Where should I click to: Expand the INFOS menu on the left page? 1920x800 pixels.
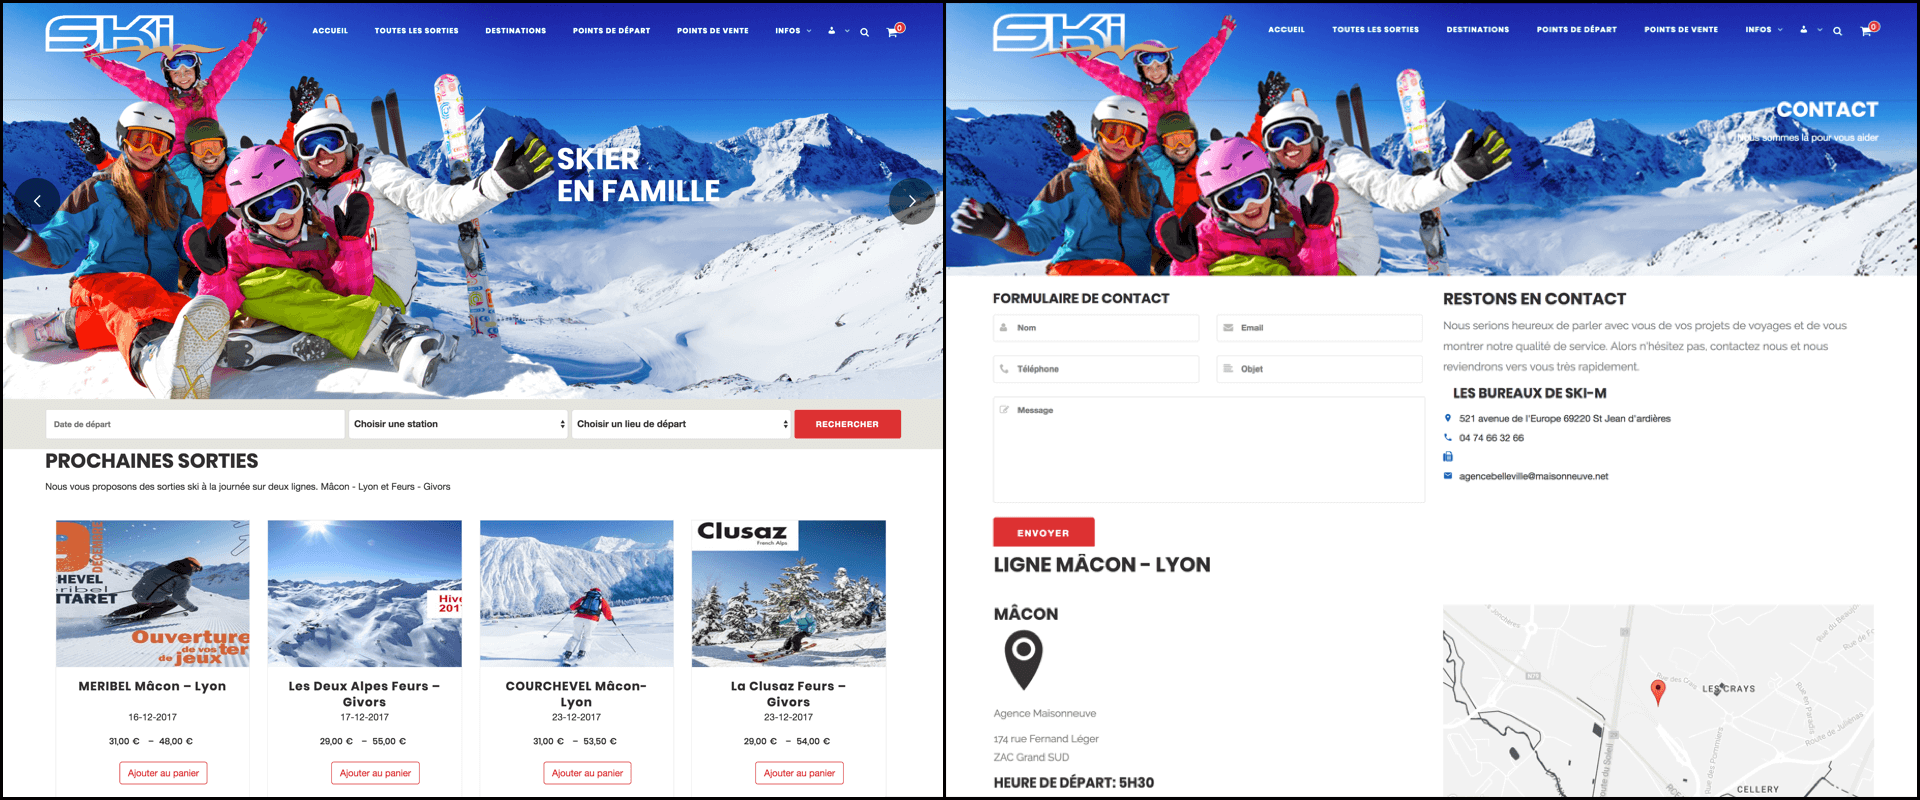[793, 31]
